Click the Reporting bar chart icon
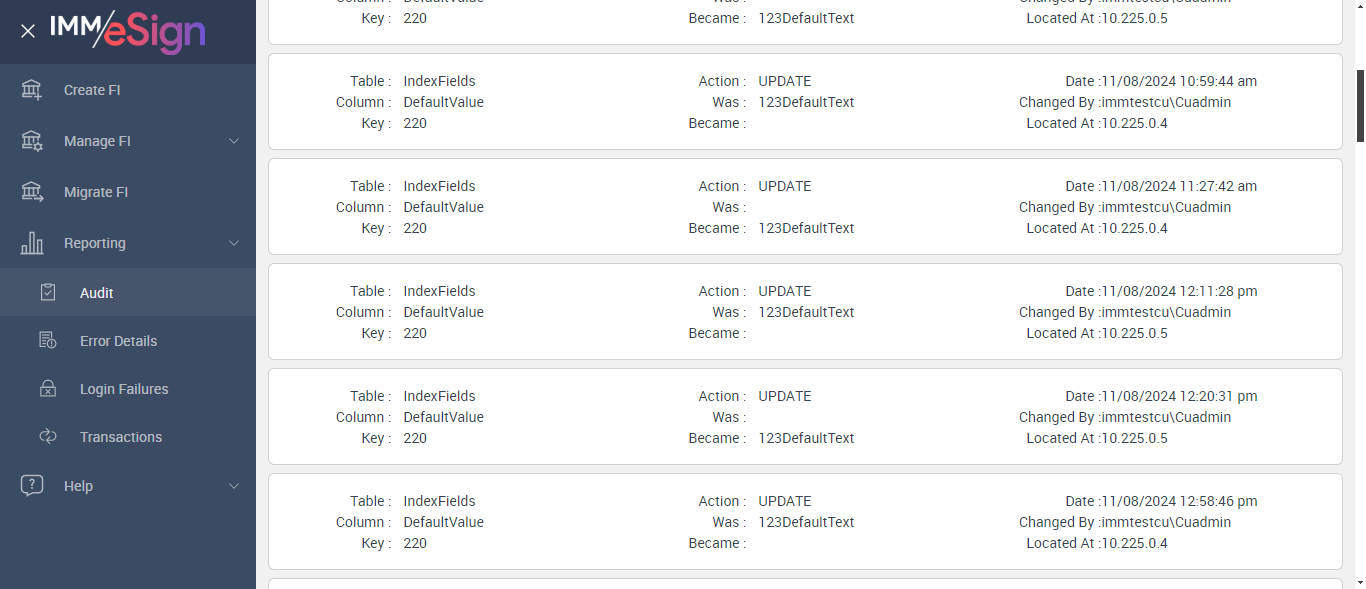 tap(32, 243)
